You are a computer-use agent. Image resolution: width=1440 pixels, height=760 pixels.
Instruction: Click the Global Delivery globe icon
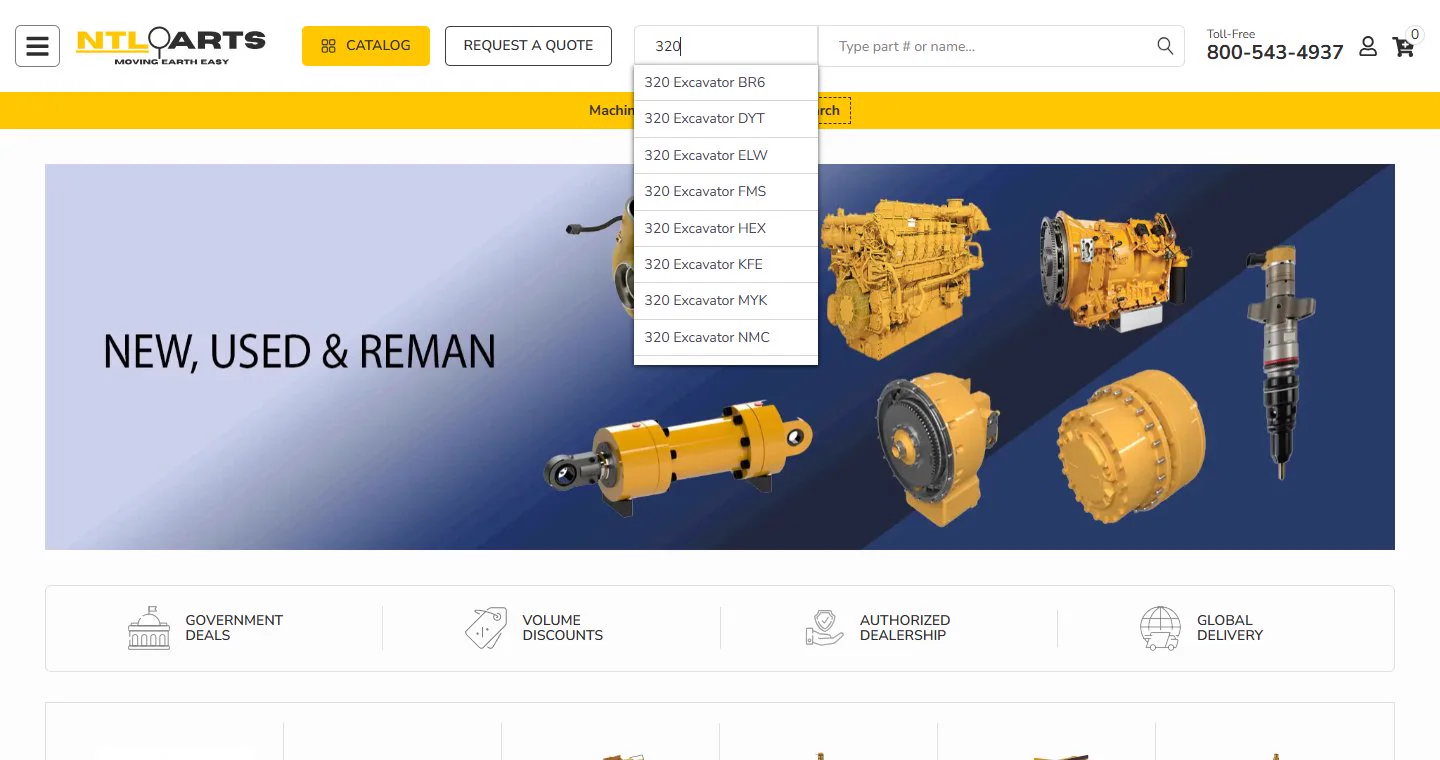[1160, 628]
